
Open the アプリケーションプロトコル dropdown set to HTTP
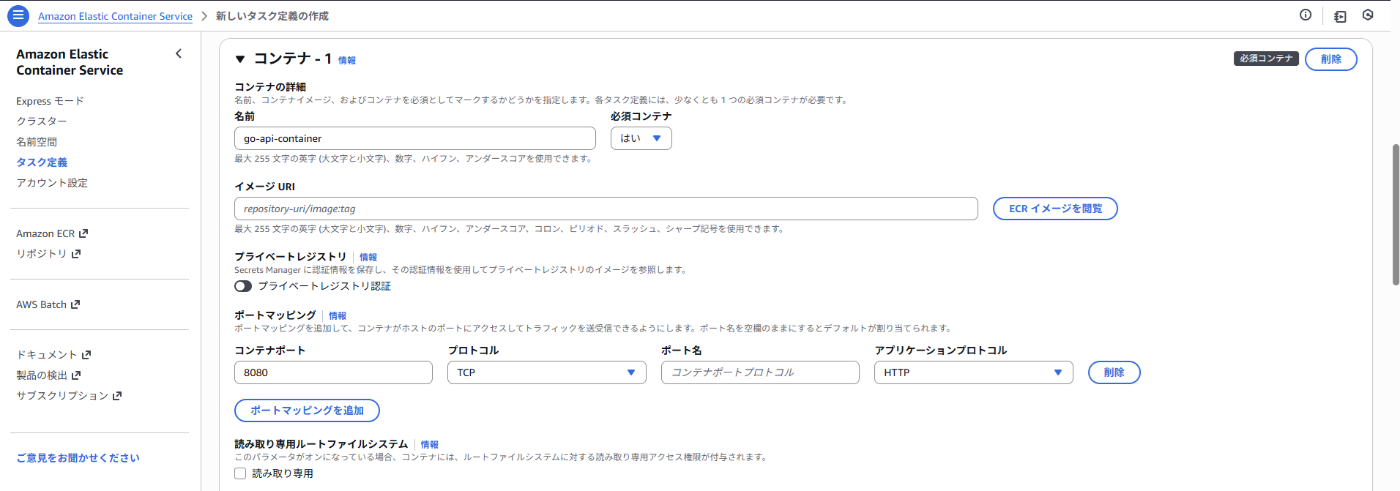(973, 372)
